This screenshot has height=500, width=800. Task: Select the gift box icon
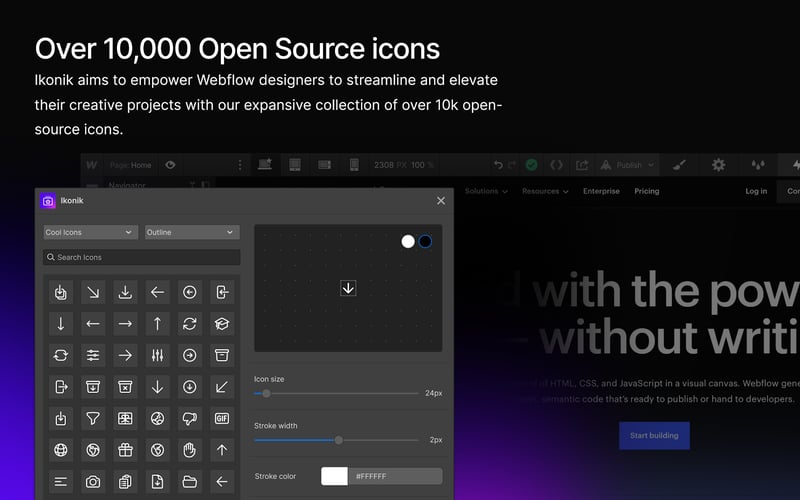(125, 450)
